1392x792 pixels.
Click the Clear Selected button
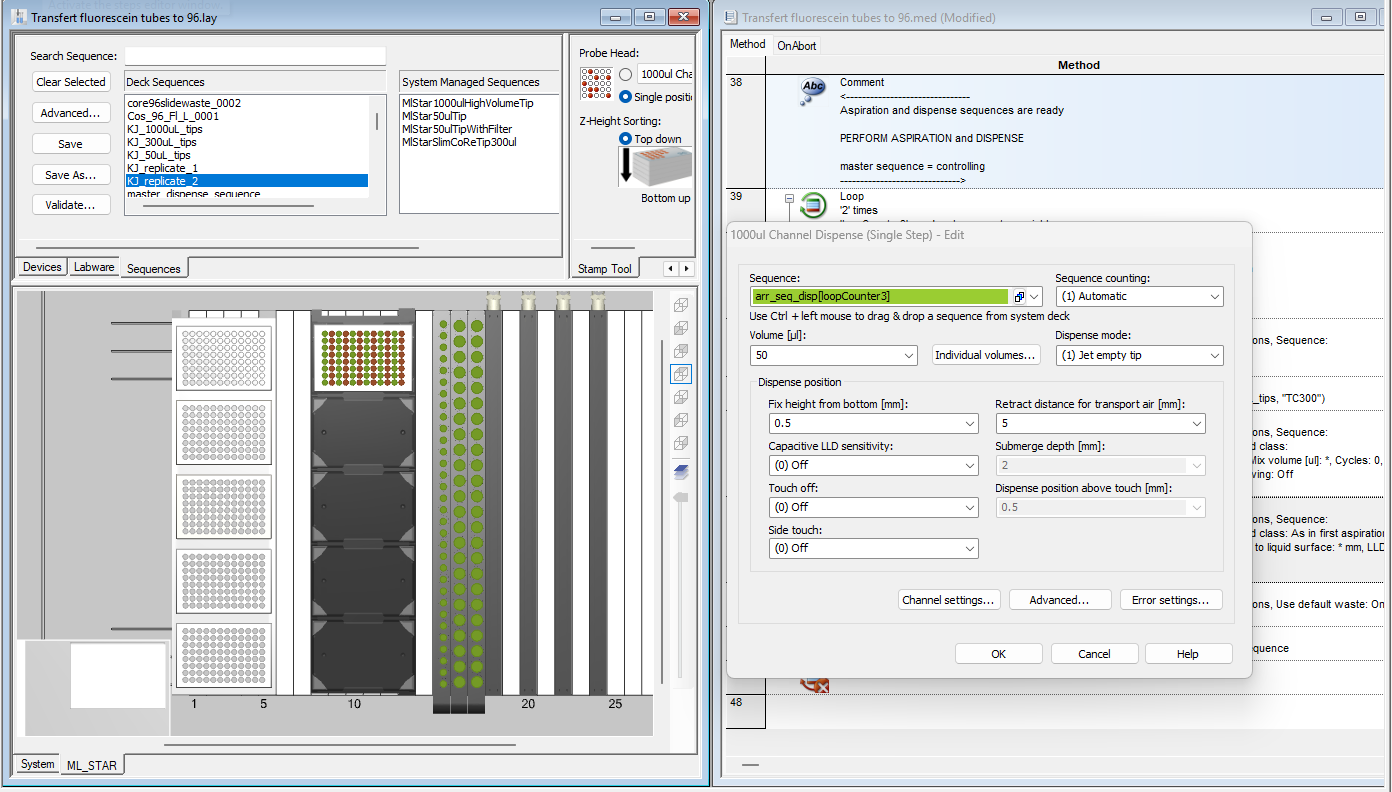point(70,82)
